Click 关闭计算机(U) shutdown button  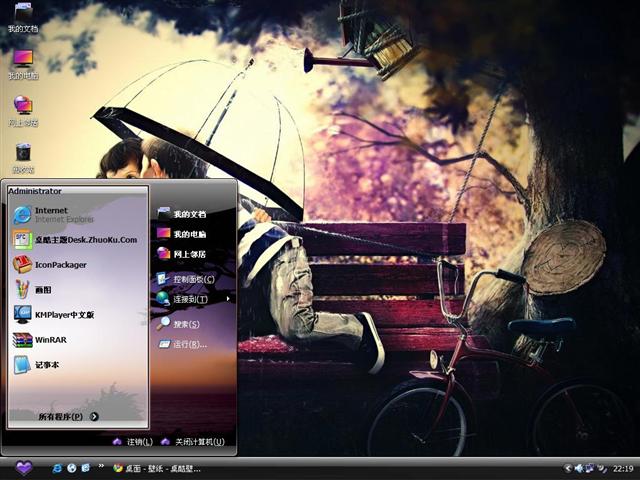click(x=193, y=442)
